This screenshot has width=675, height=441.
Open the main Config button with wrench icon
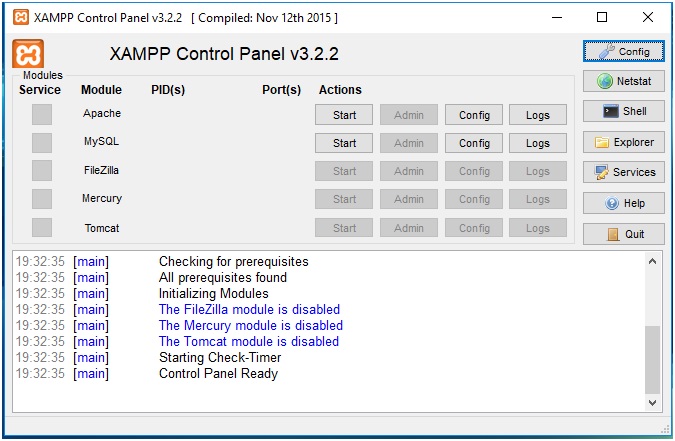pyautogui.click(x=624, y=52)
